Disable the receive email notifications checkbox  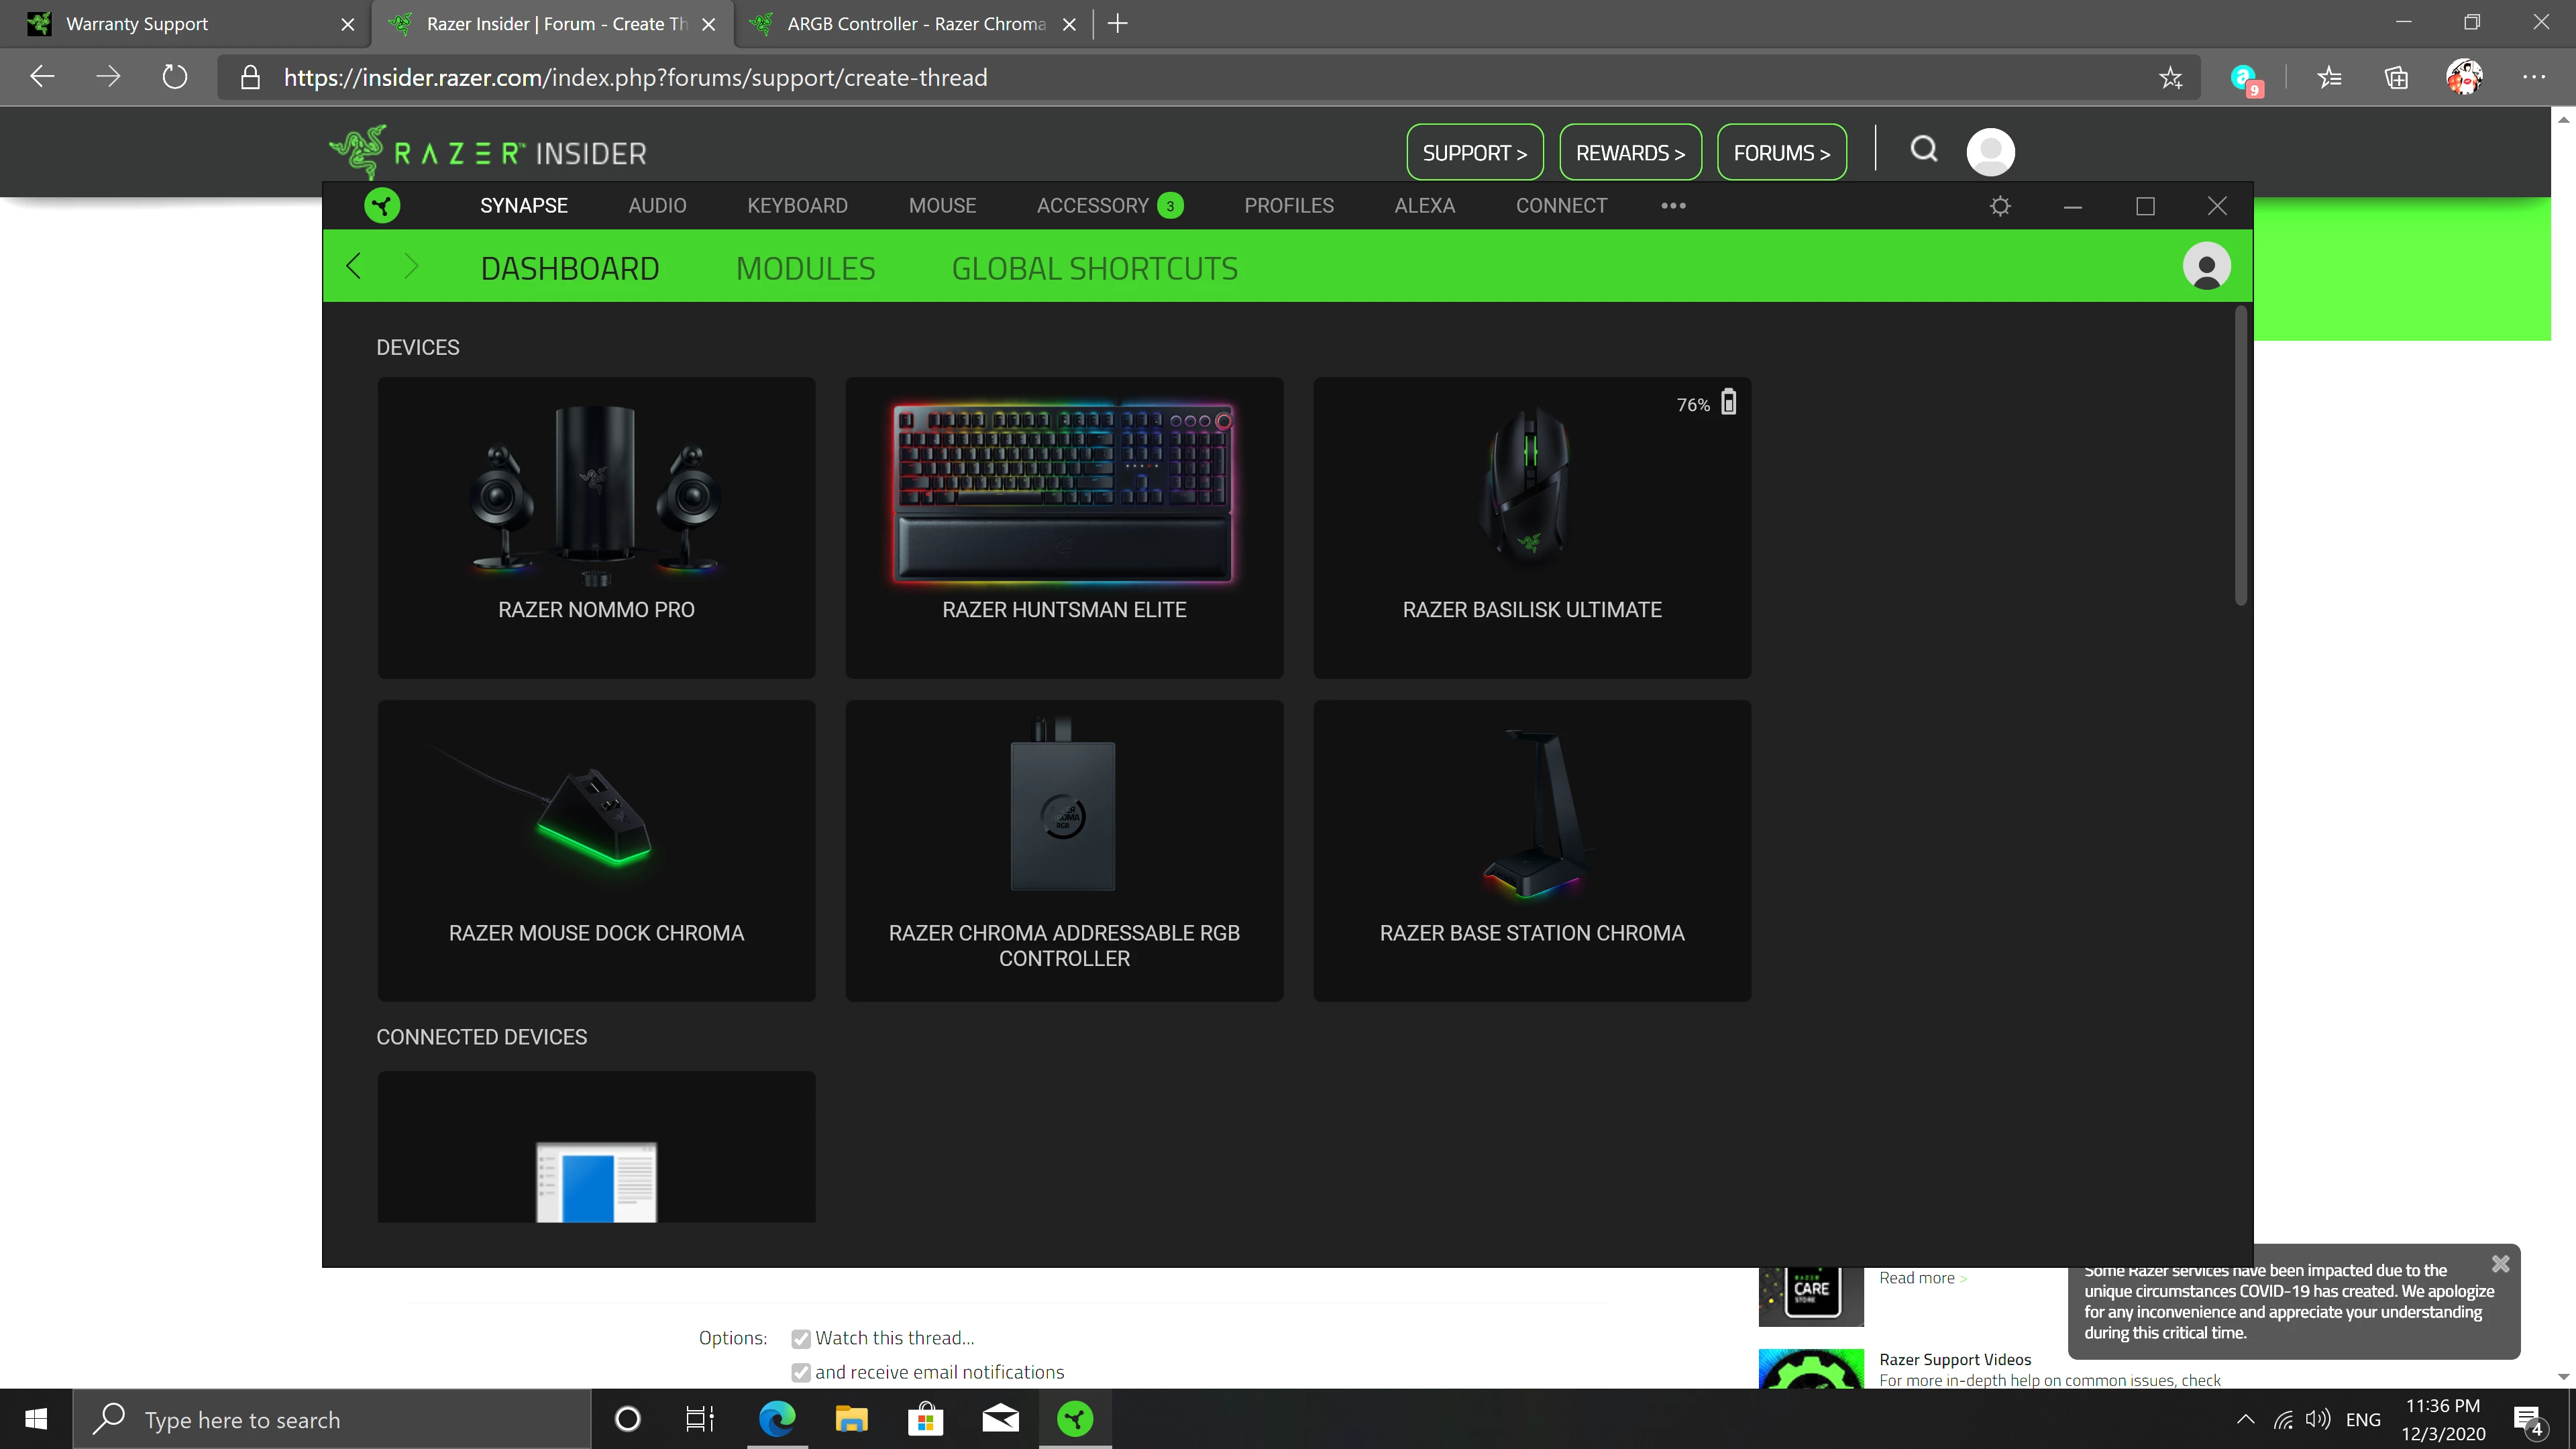coord(800,1372)
